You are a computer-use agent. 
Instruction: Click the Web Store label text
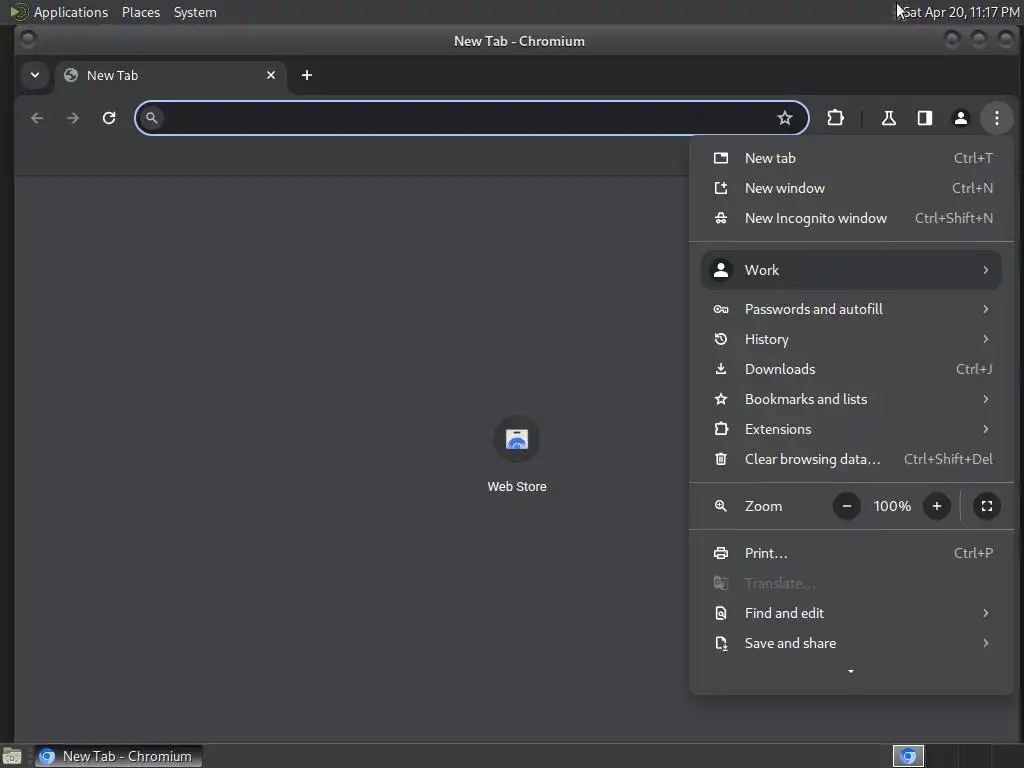517,487
